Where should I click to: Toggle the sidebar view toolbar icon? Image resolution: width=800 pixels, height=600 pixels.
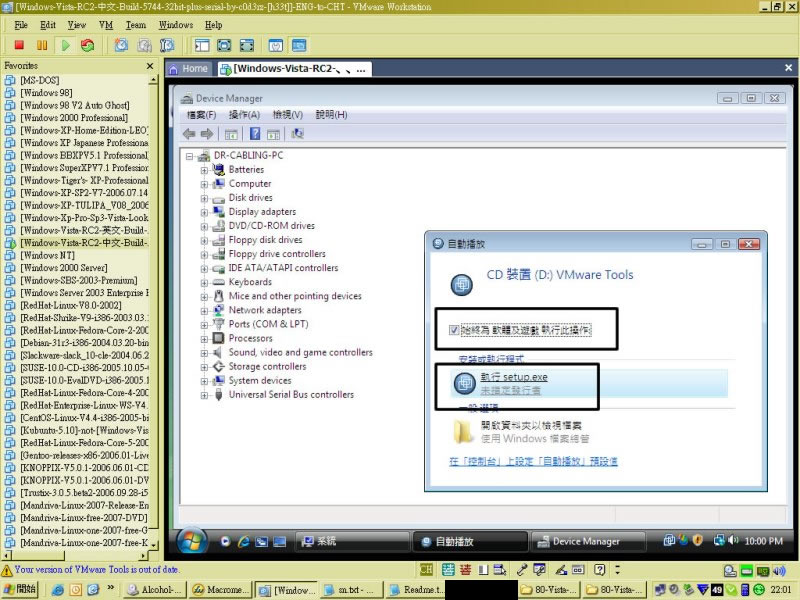pos(202,45)
